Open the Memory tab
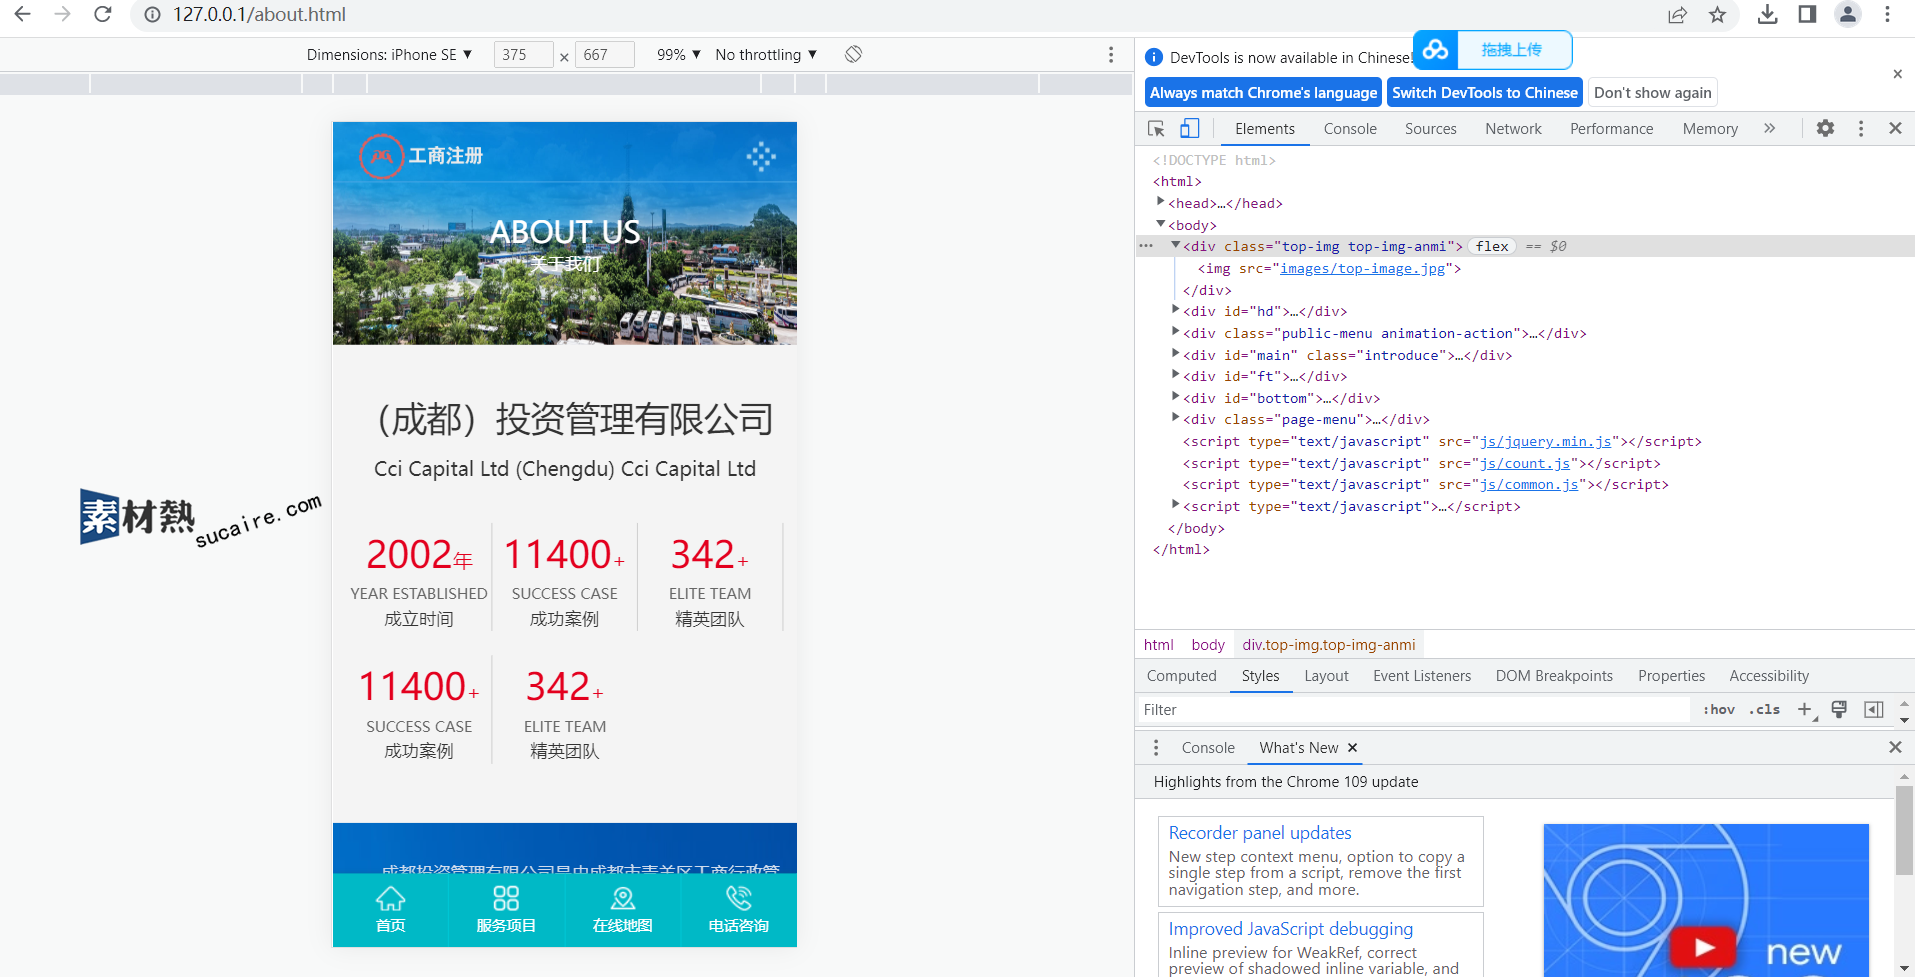Viewport: 1915px width, 977px height. [1710, 129]
